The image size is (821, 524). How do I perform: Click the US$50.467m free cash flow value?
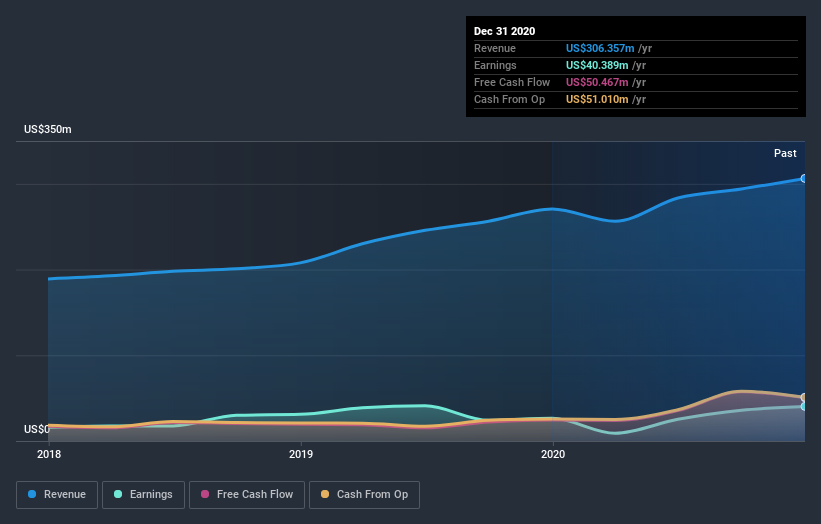(x=597, y=82)
